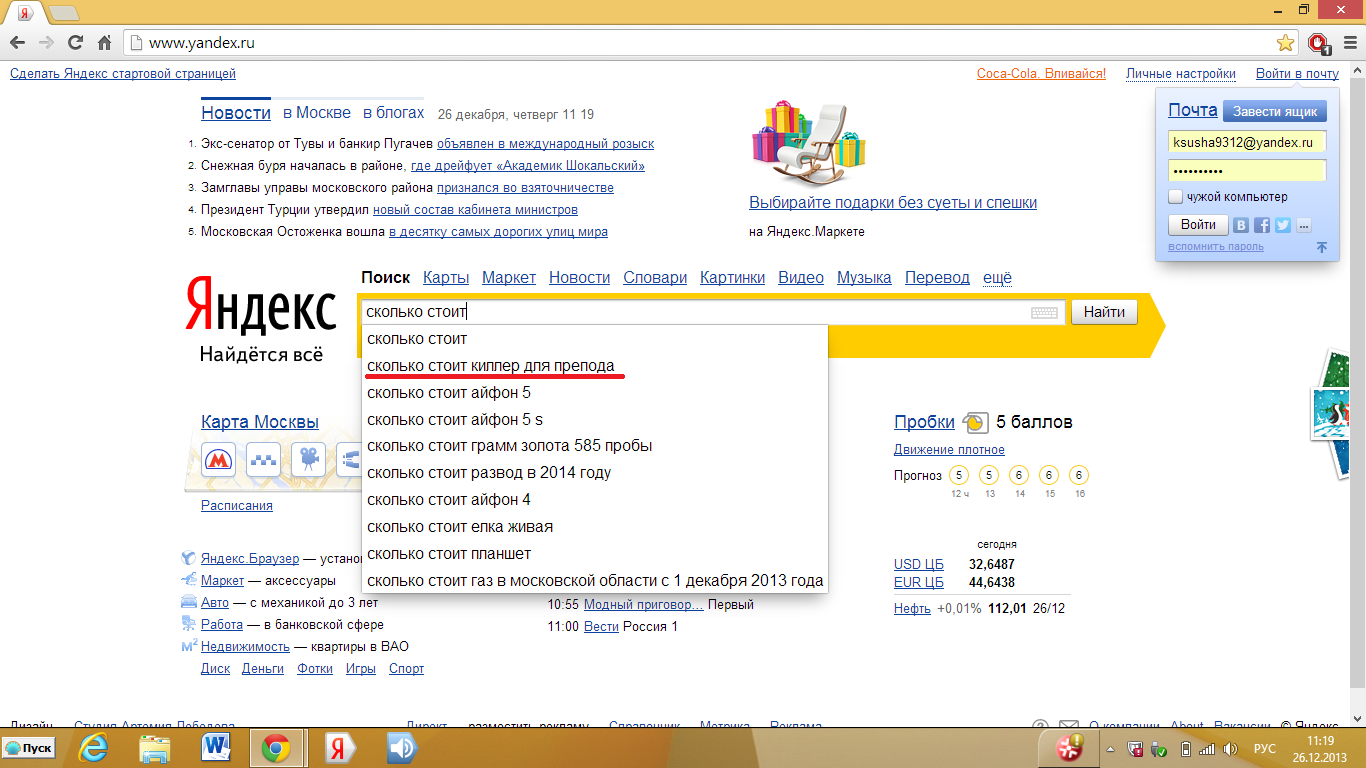This screenshot has width=1366, height=768.
Task: Bookmark the page with the star icon
Action: click(1285, 43)
